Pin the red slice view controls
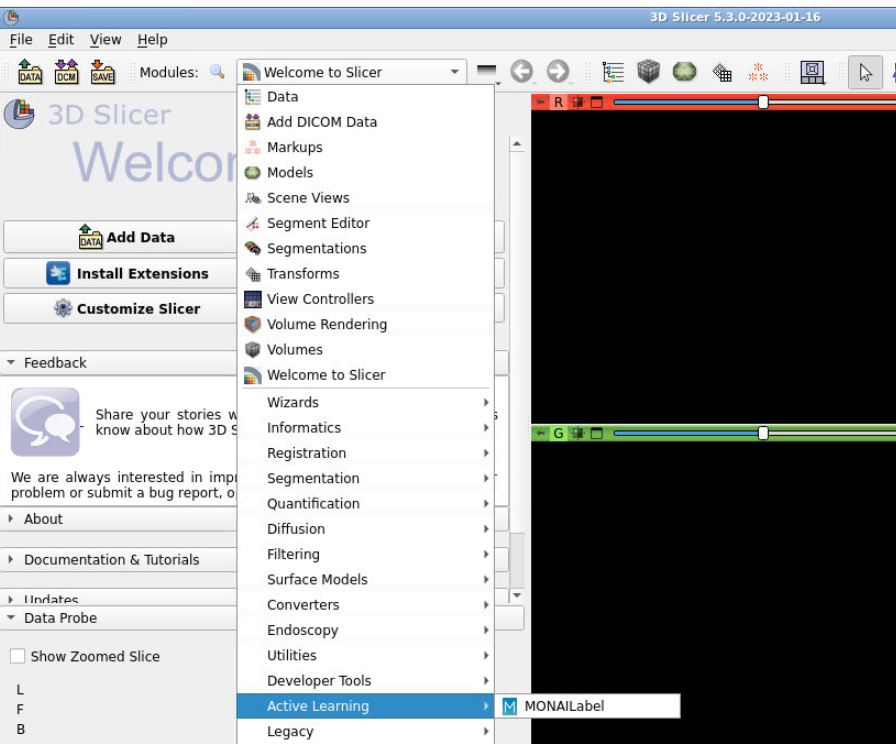The width and height of the screenshot is (896, 744). [x=541, y=101]
